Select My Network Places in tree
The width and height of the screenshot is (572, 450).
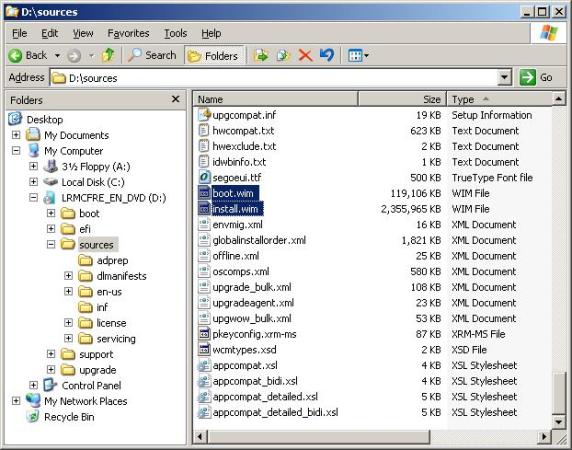pyautogui.click(x=86, y=401)
